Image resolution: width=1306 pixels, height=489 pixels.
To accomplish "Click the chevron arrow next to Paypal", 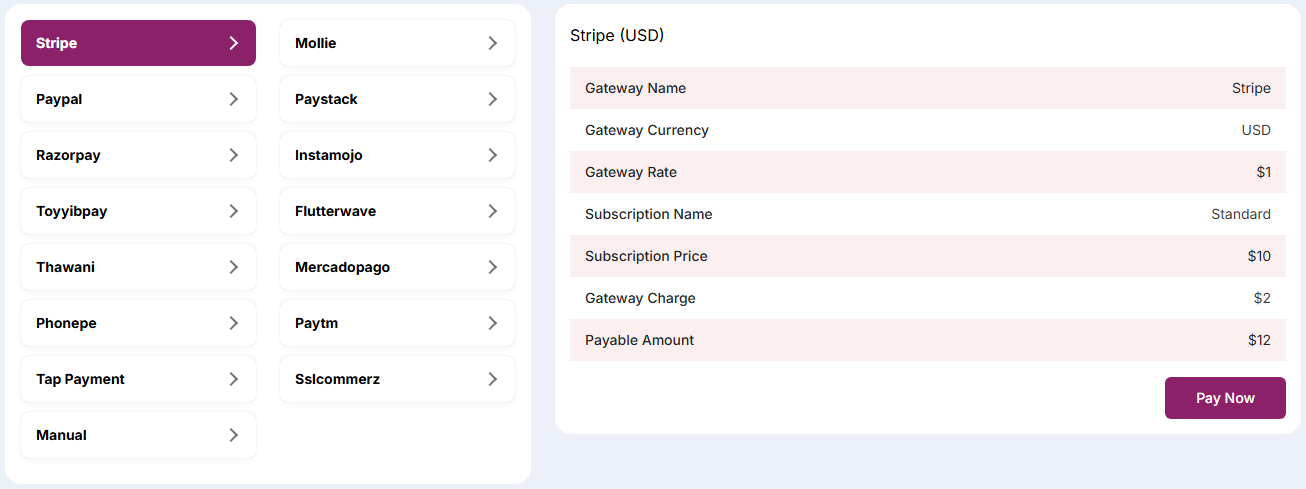I will (x=233, y=99).
